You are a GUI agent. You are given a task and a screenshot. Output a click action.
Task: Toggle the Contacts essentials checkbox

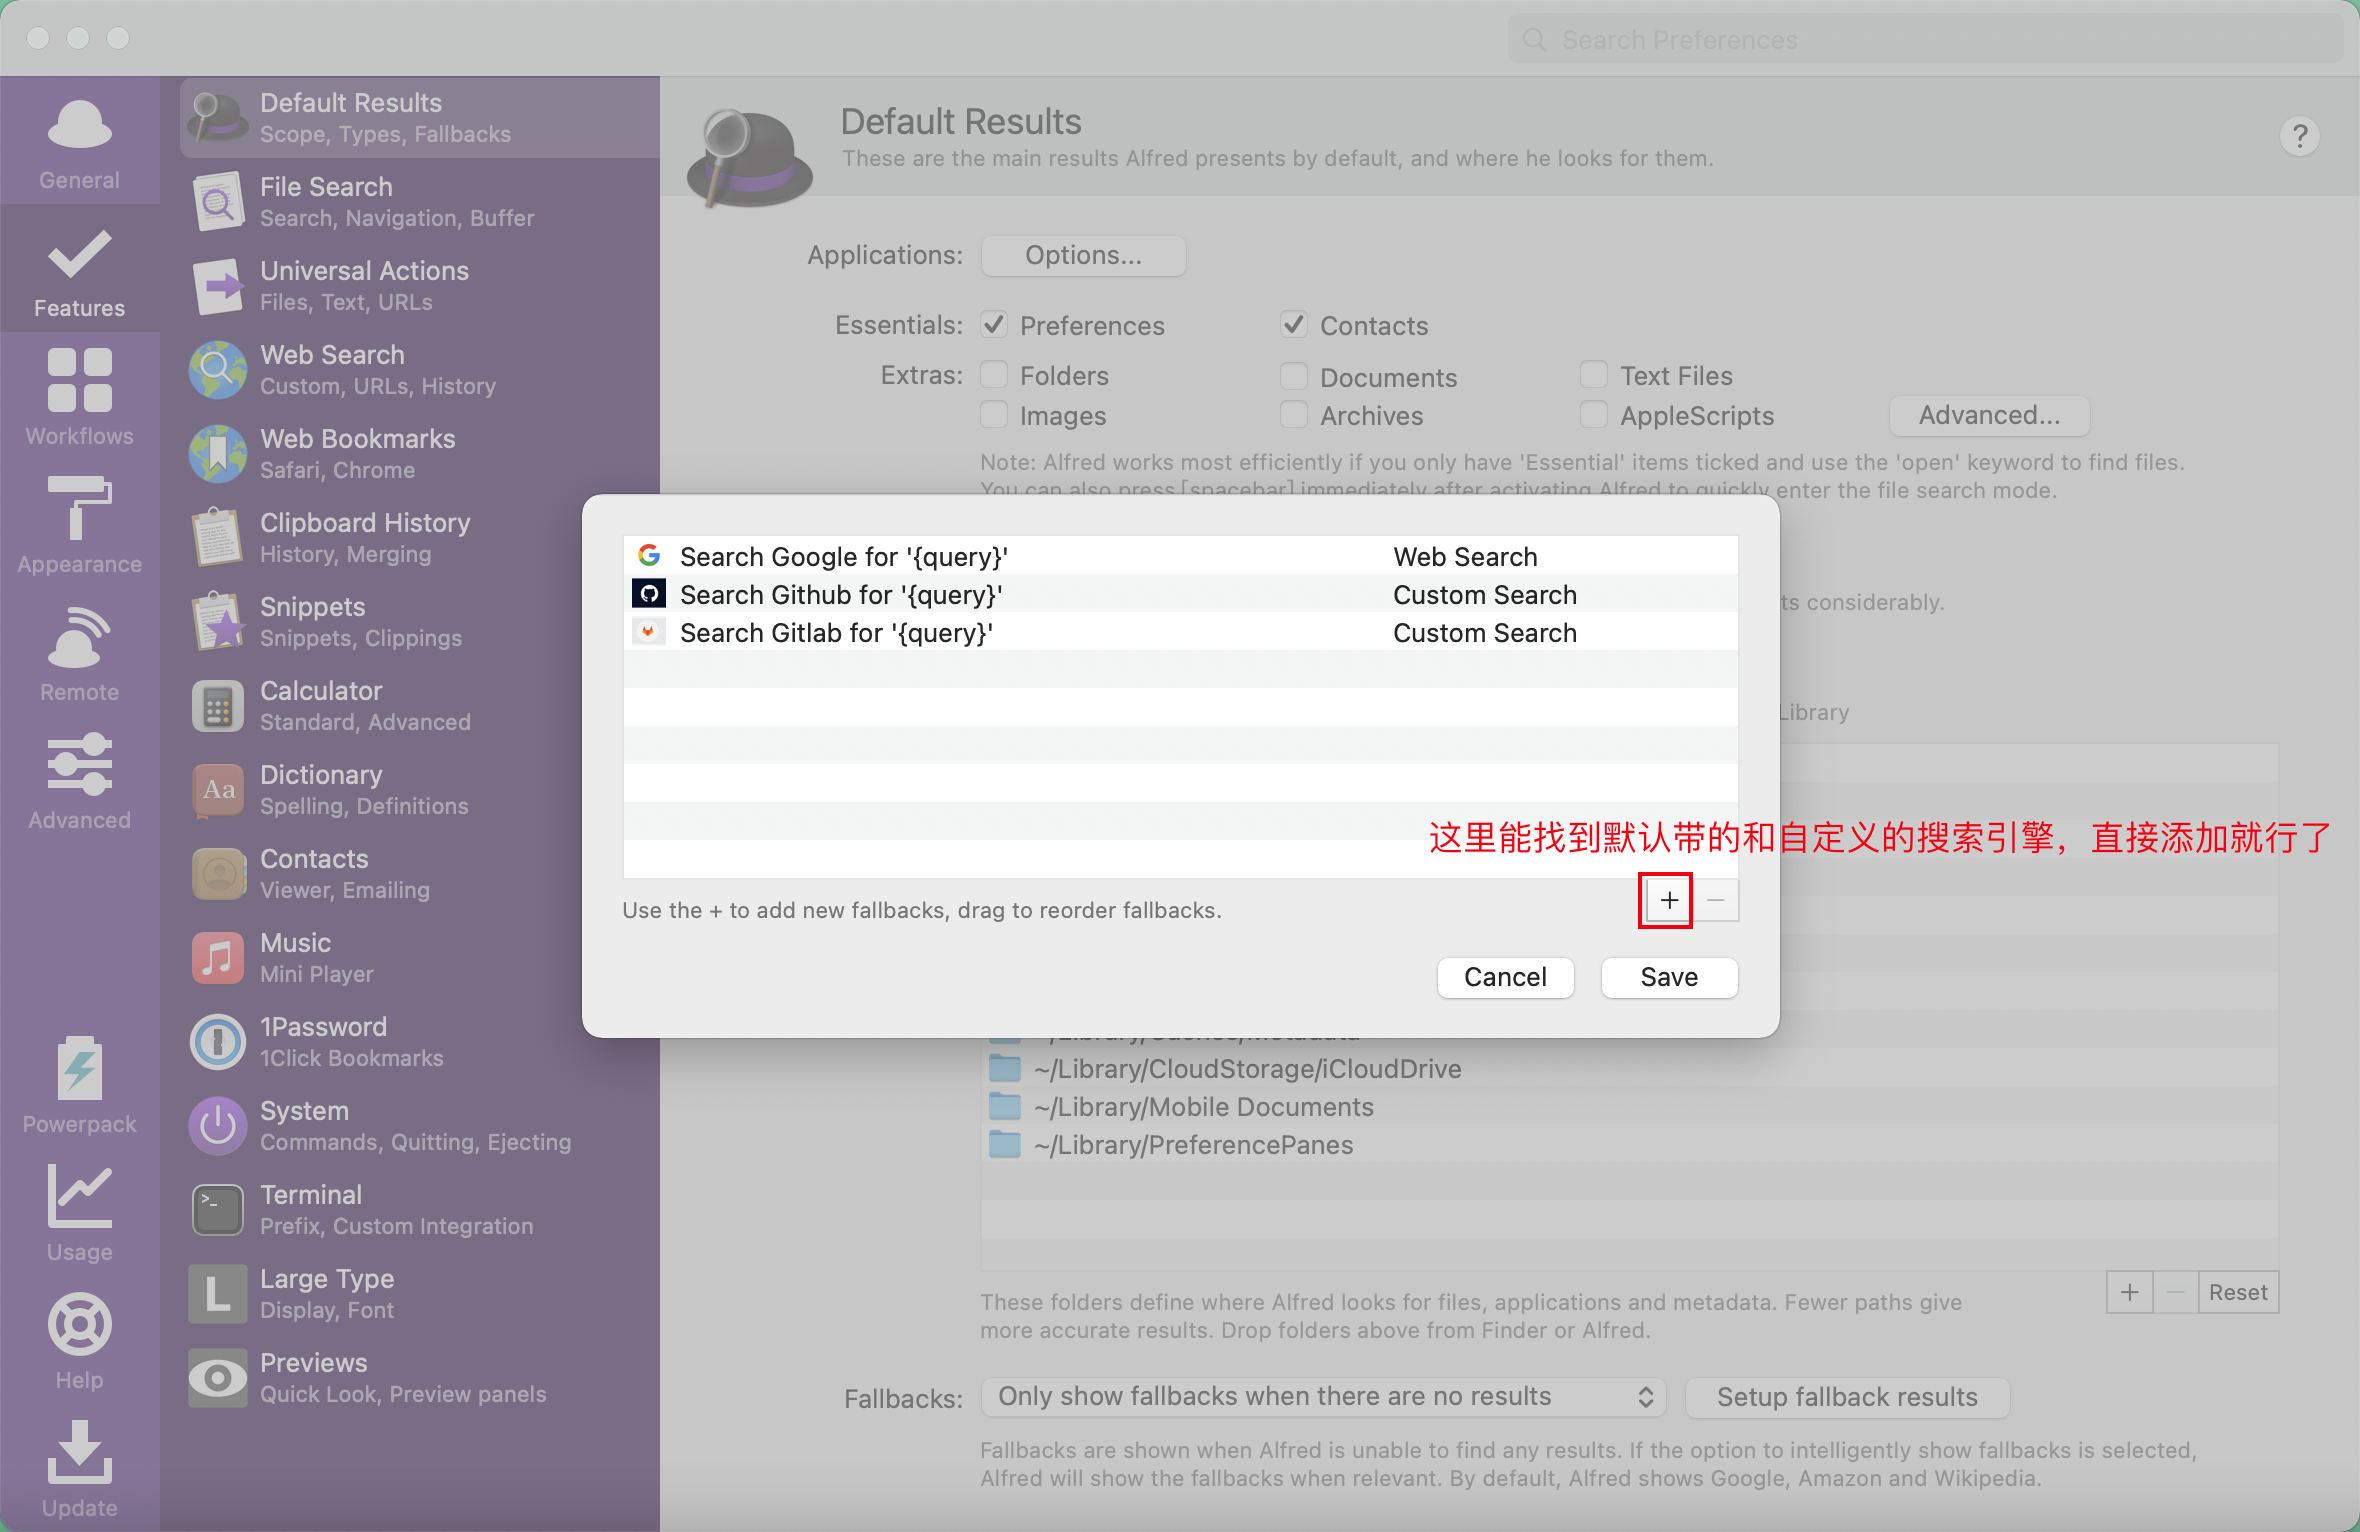tap(1290, 325)
